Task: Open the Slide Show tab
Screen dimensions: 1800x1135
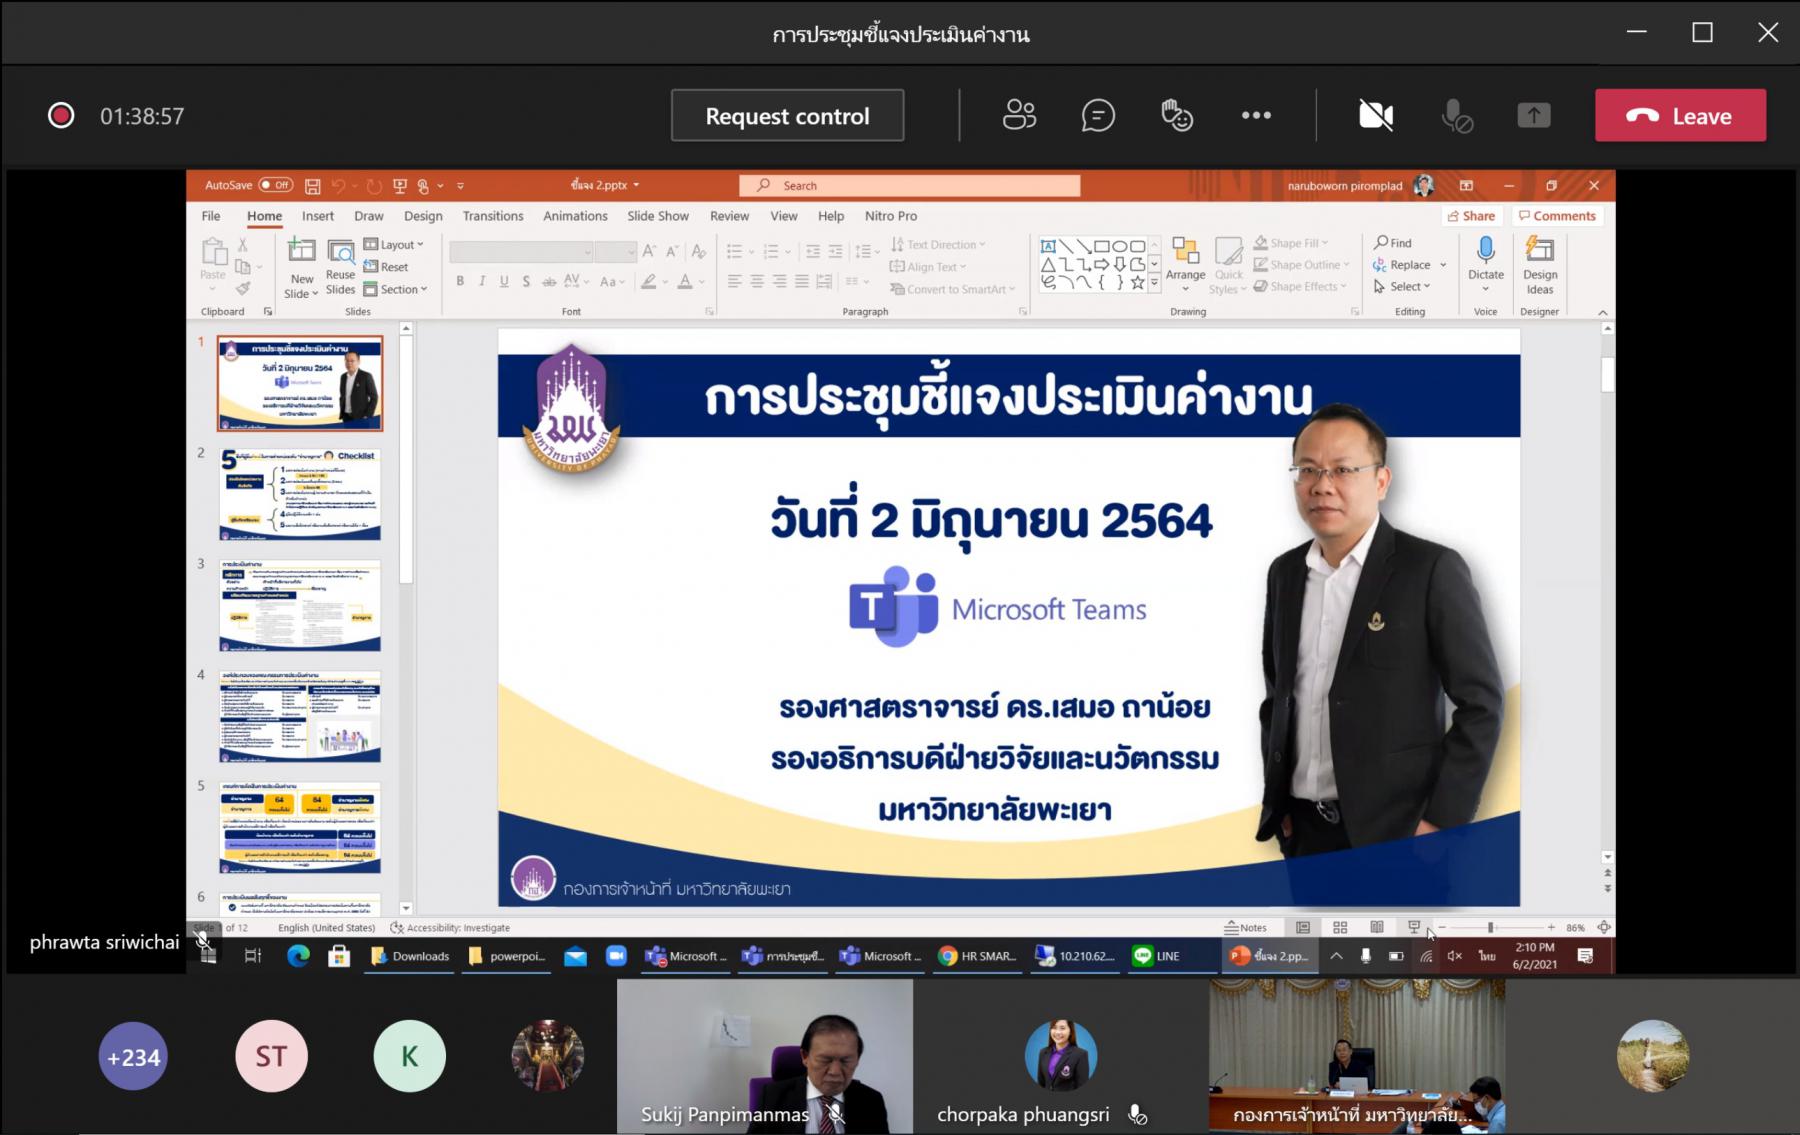Action: (658, 216)
